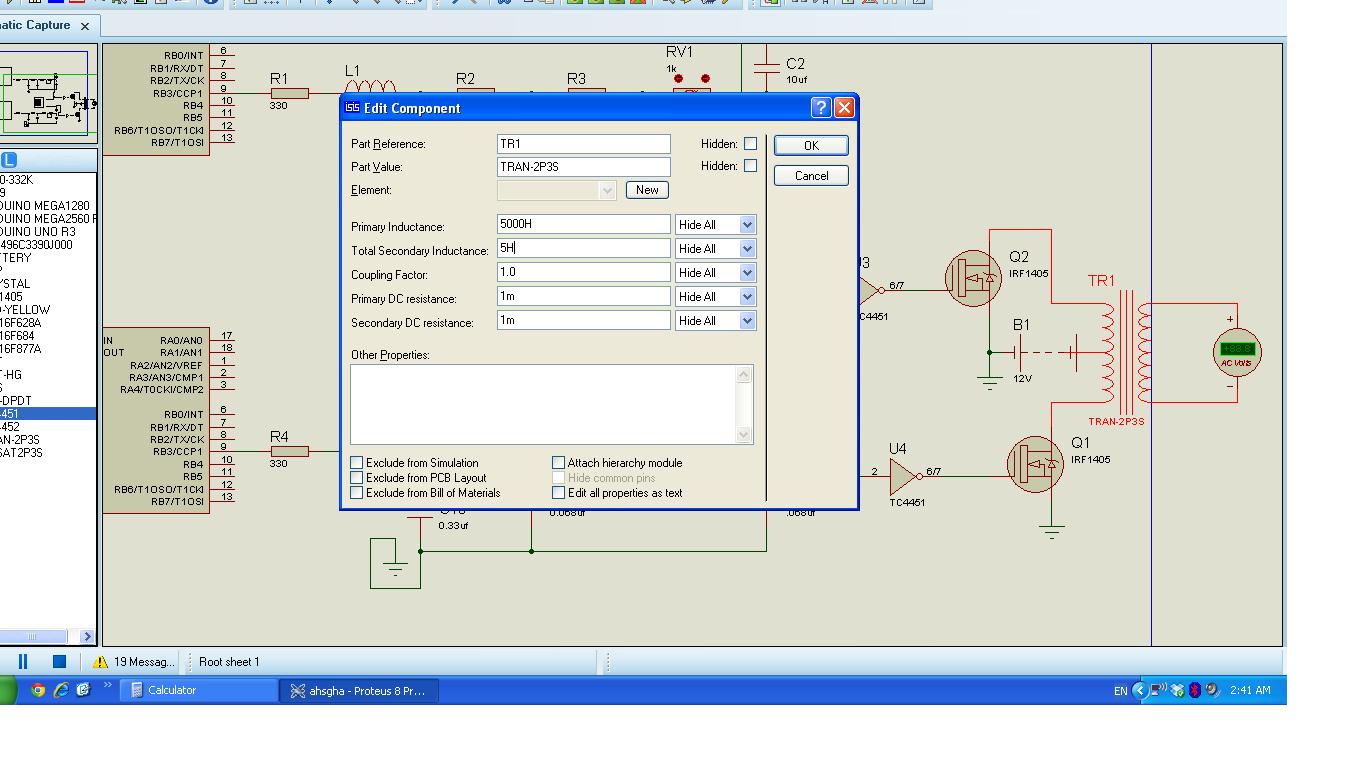Click the Primary Inductance field 5000H
Image resolution: width=1366 pixels, height=768 pixels.
584,224
